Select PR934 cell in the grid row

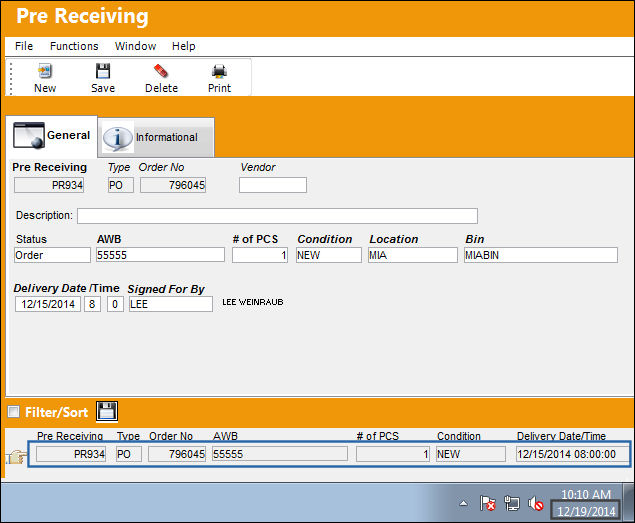pyautogui.click(x=71, y=454)
